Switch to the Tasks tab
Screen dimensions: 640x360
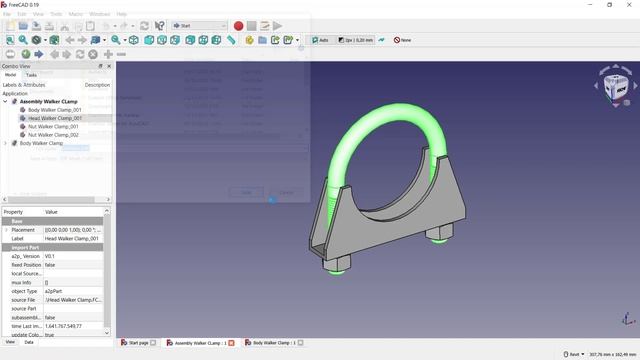pyautogui.click(x=31, y=75)
